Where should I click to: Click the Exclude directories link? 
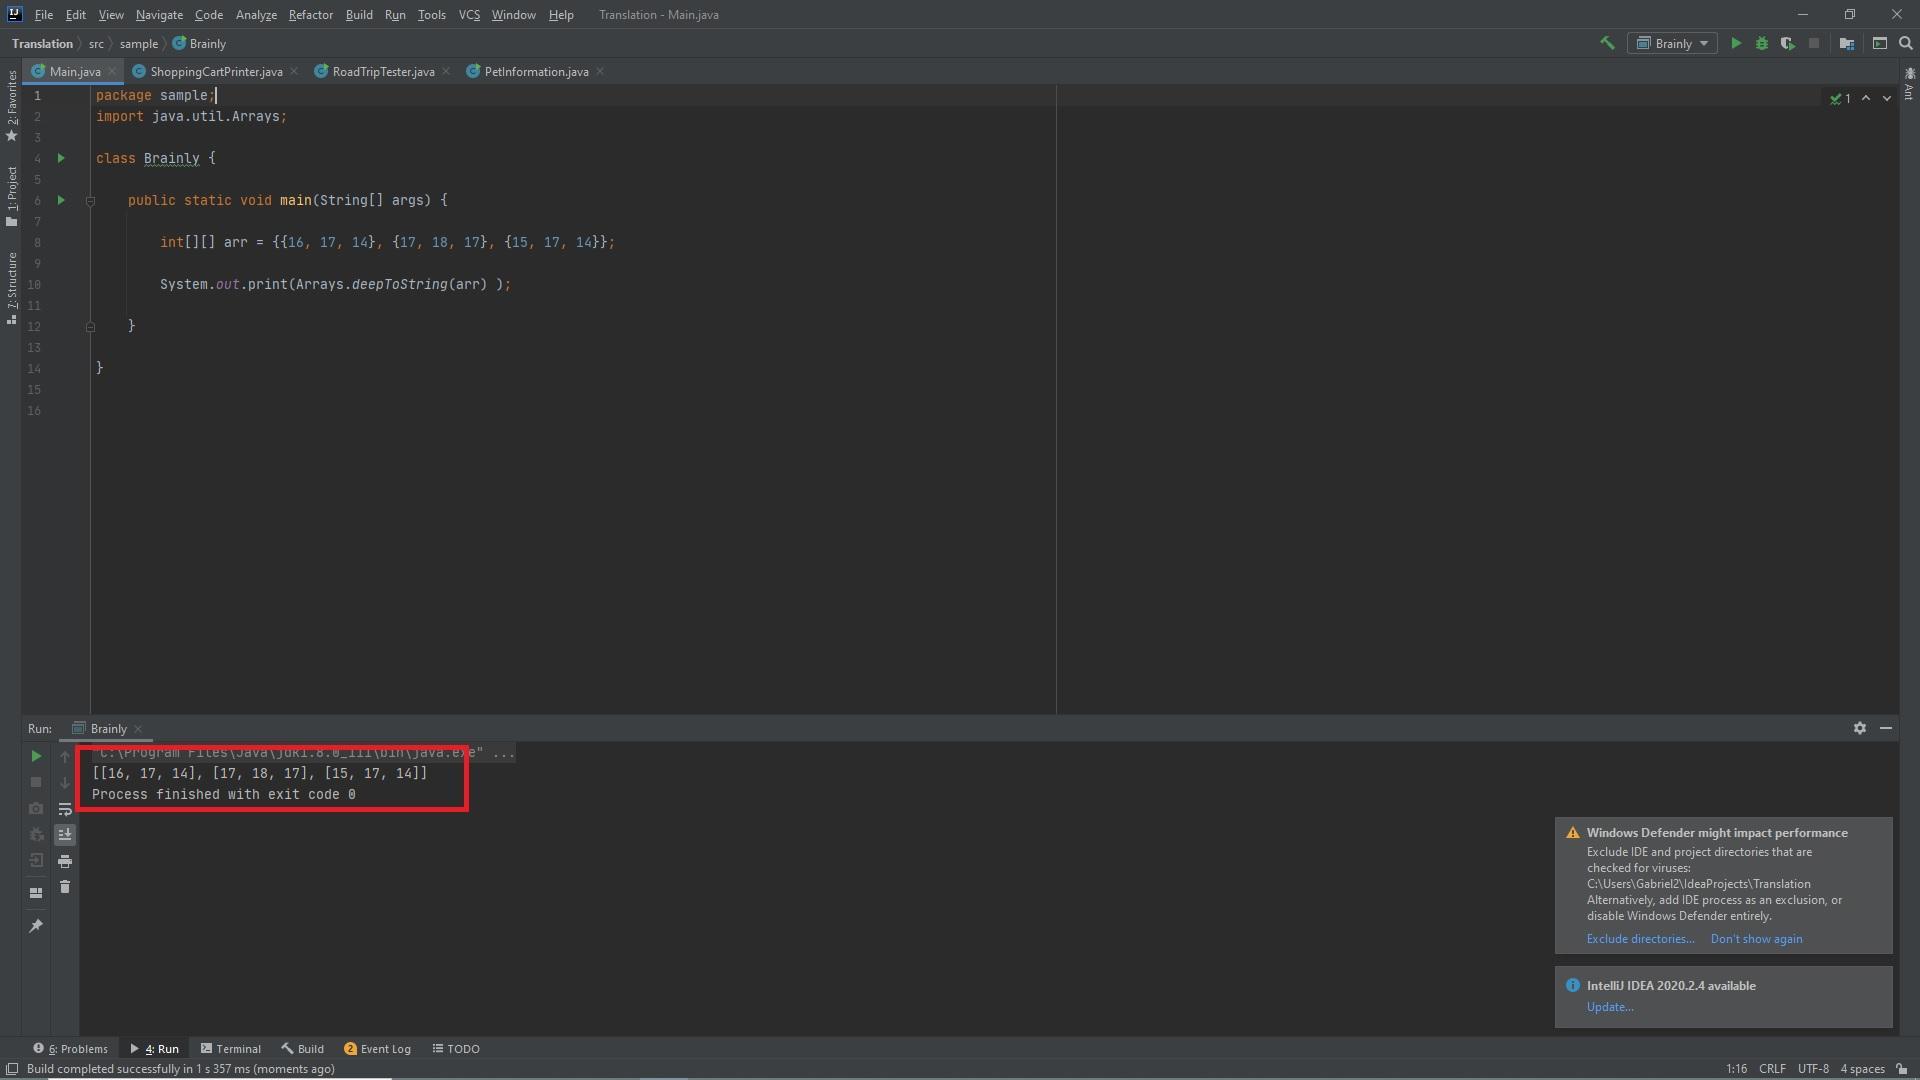tap(1640, 939)
